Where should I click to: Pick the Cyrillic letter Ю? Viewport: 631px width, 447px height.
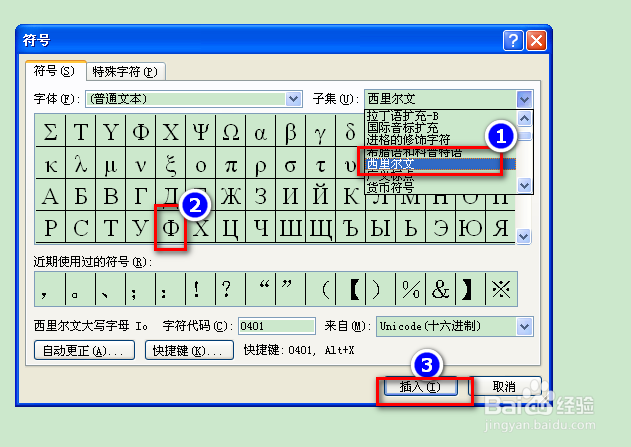point(470,227)
